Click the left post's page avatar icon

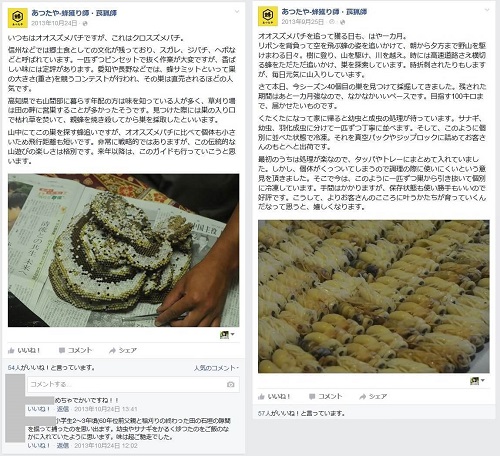18,18
